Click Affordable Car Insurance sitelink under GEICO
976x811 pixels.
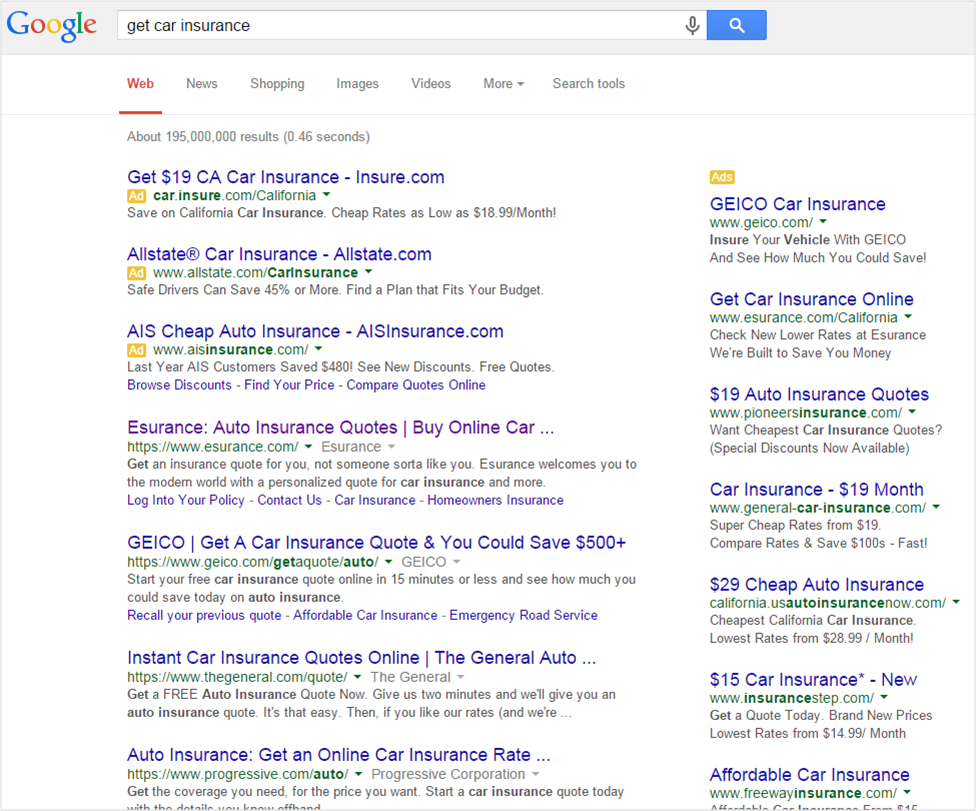pos(365,616)
